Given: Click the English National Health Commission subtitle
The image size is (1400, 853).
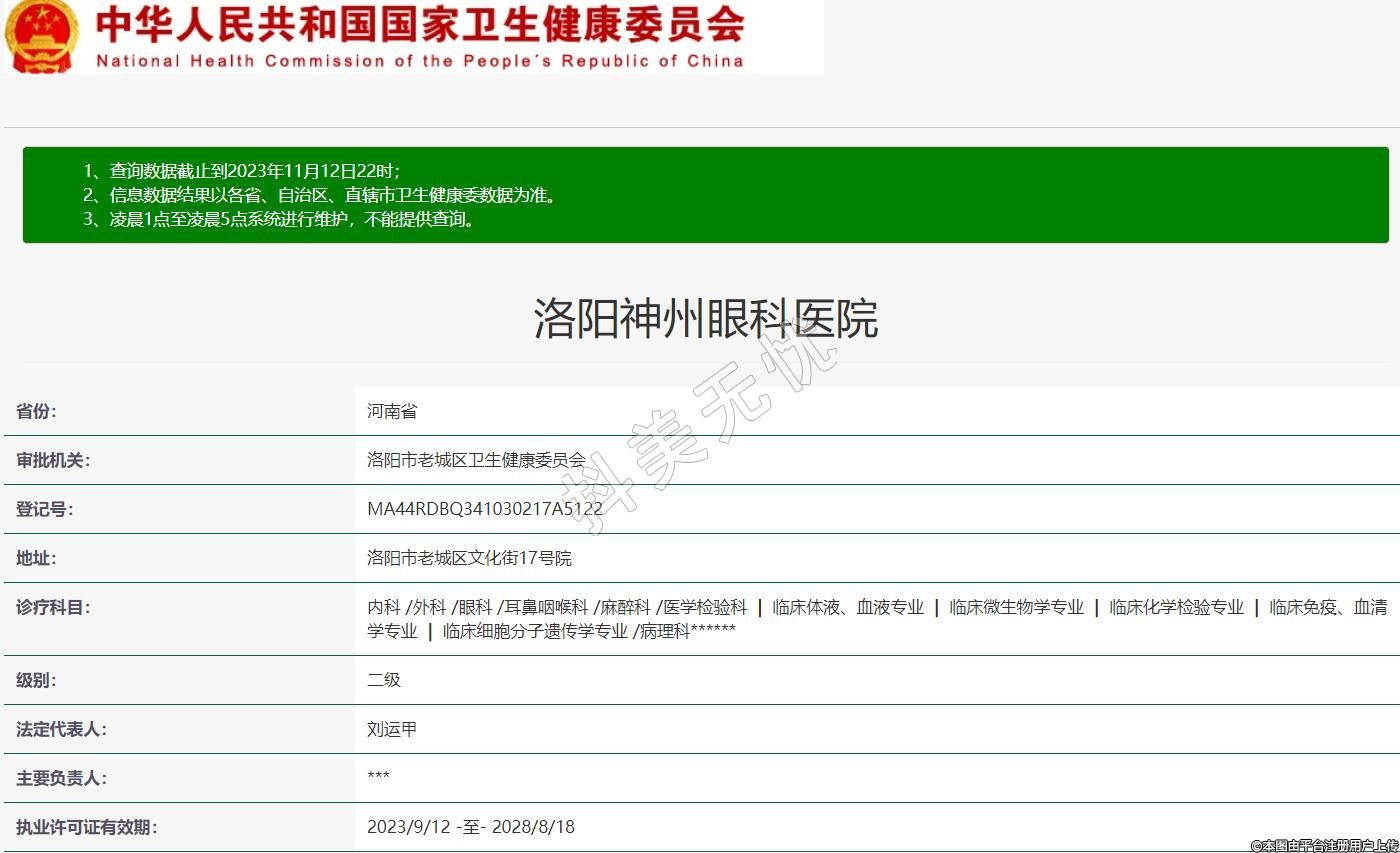Looking at the screenshot, I should (420, 61).
